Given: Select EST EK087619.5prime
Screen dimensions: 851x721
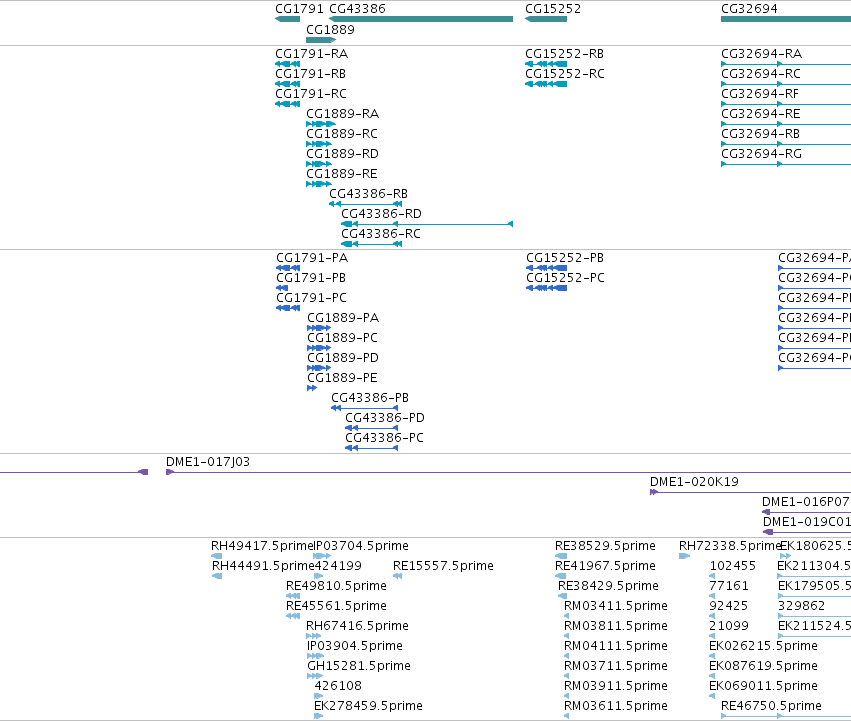Looking at the screenshot, I should [x=763, y=667].
